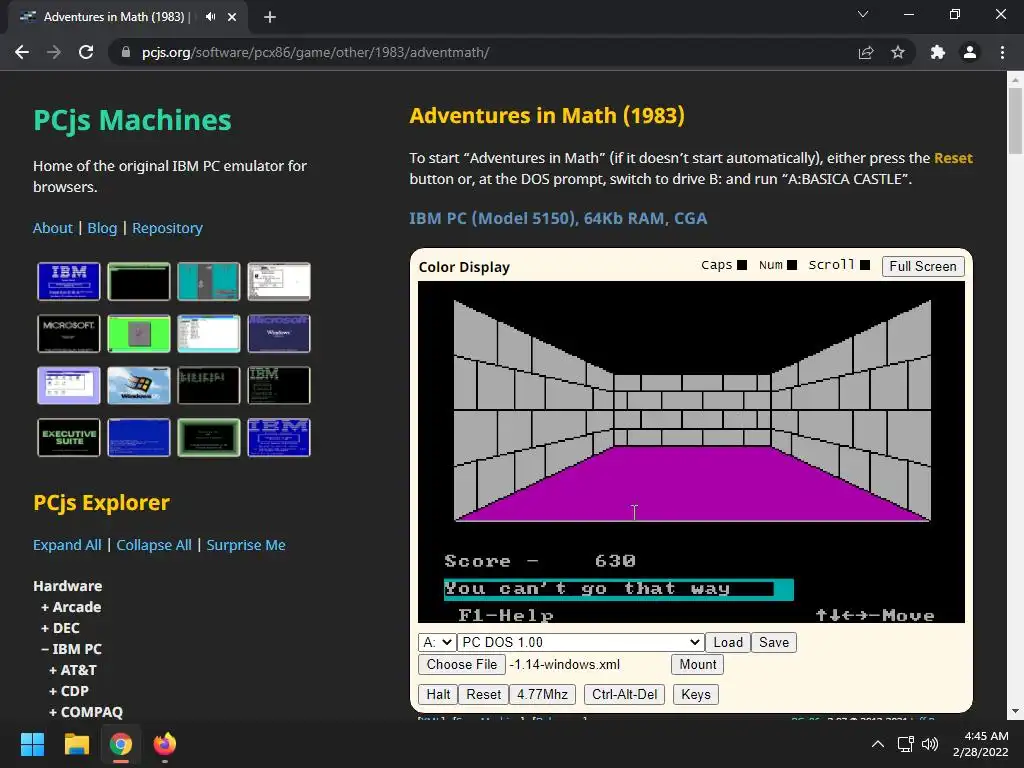Open the green-background thumbnail
The image size is (1024, 768).
(138, 334)
